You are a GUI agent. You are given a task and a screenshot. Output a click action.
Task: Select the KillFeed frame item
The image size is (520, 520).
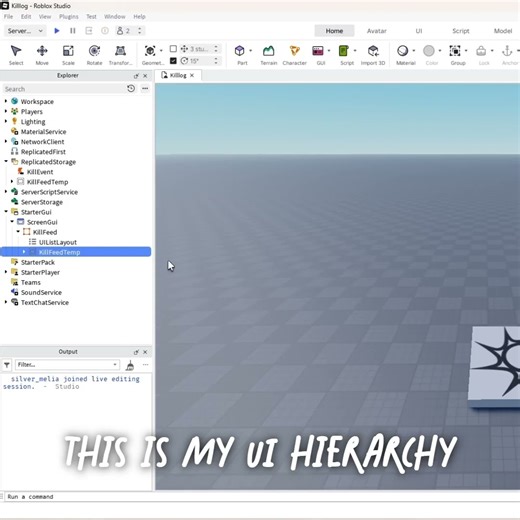click(45, 232)
